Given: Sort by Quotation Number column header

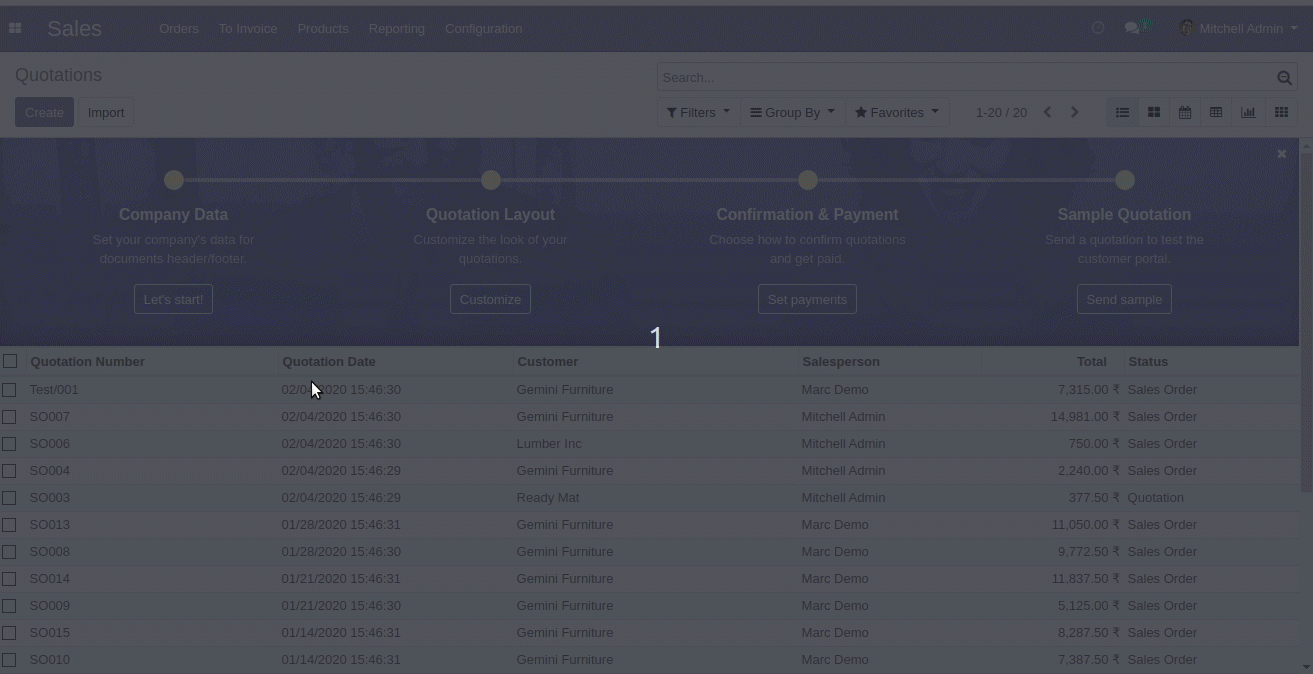Looking at the screenshot, I should (87, 361).
